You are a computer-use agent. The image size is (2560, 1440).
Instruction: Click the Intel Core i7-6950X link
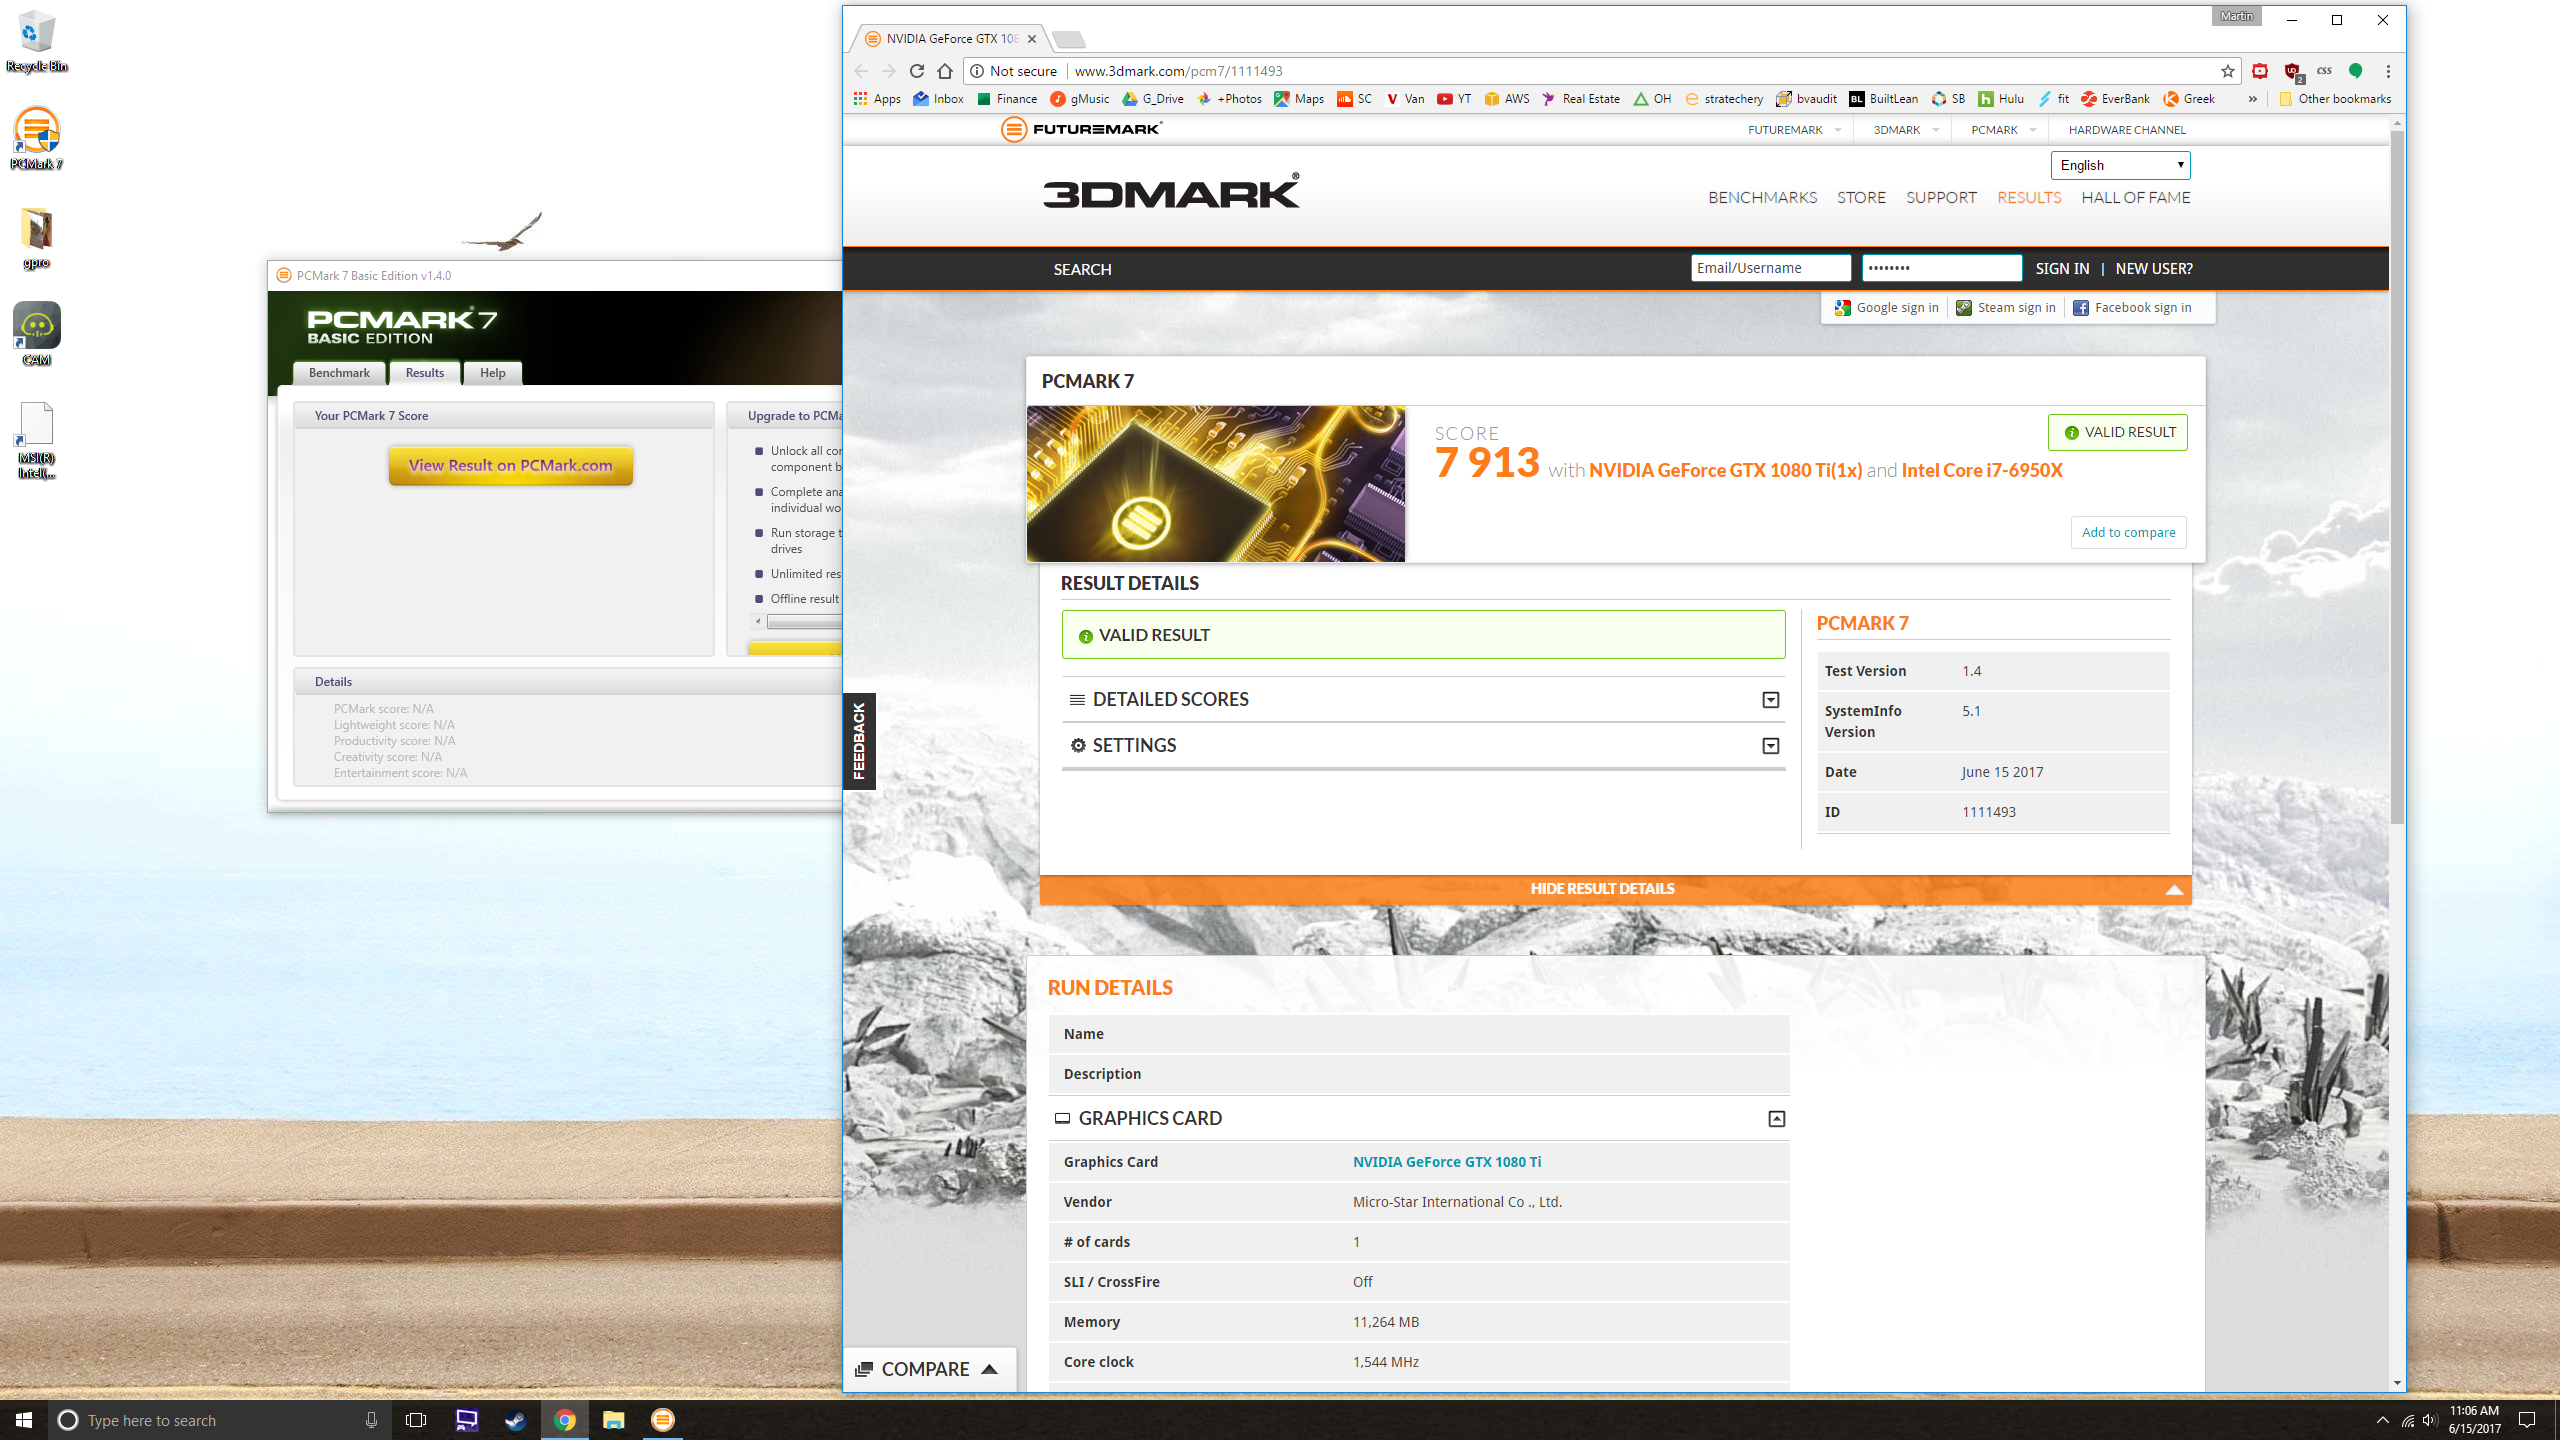[1982, 470]
